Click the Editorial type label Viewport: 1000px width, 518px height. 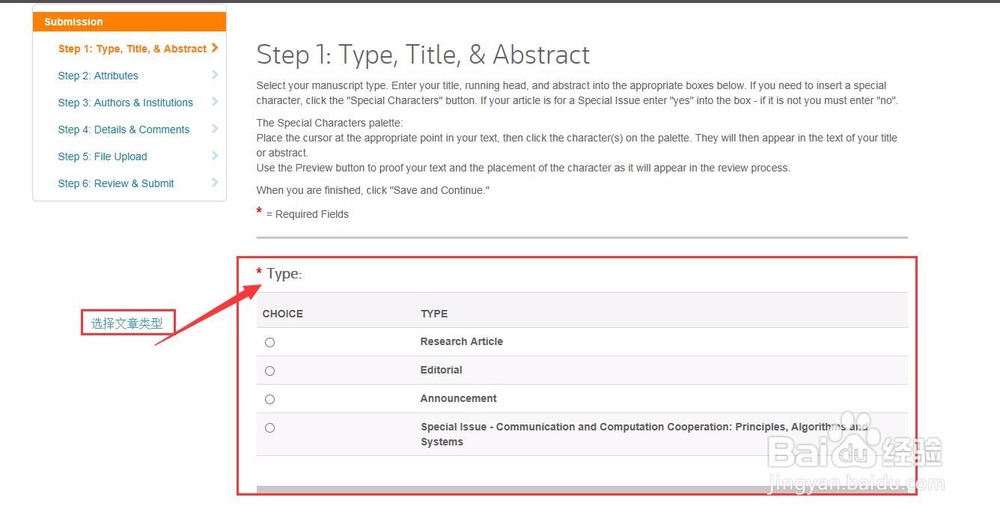(441, 370)
